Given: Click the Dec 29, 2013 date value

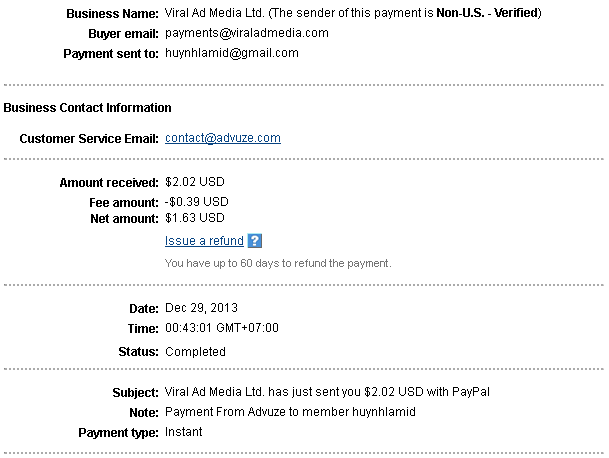Looking at the screenshot, I should pos(202,307).
